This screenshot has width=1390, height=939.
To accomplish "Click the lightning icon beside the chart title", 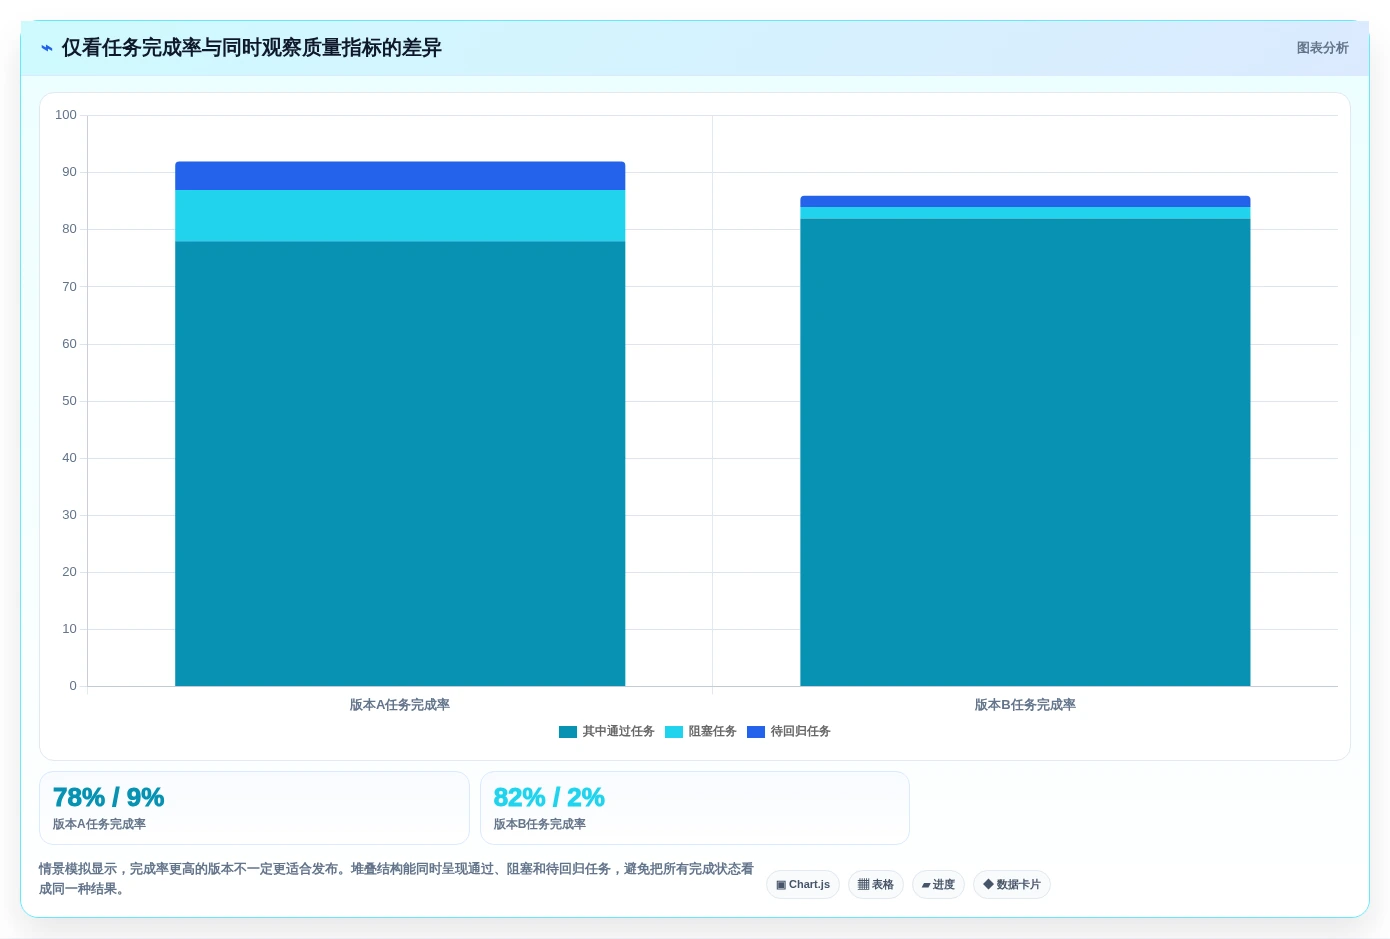I will tap(47, 48).
